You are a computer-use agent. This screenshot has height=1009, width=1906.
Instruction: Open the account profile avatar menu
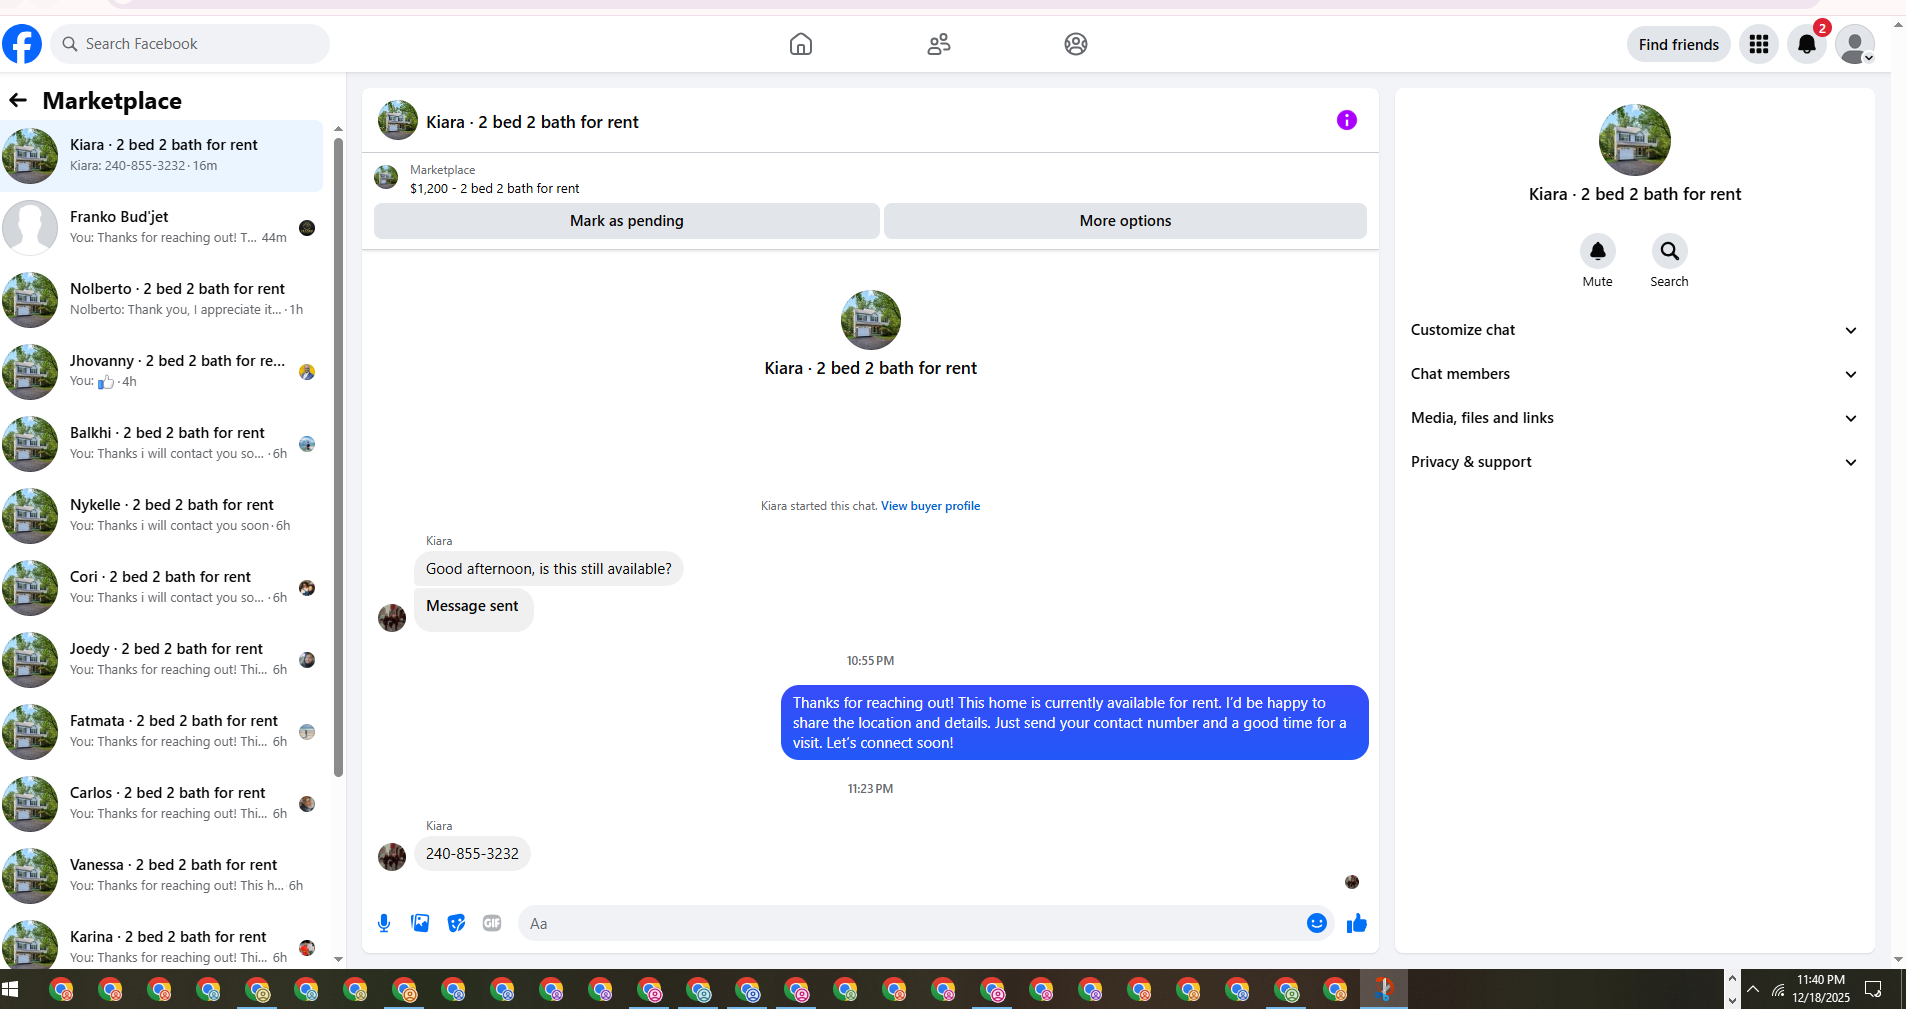click(x=1855, y=44)
